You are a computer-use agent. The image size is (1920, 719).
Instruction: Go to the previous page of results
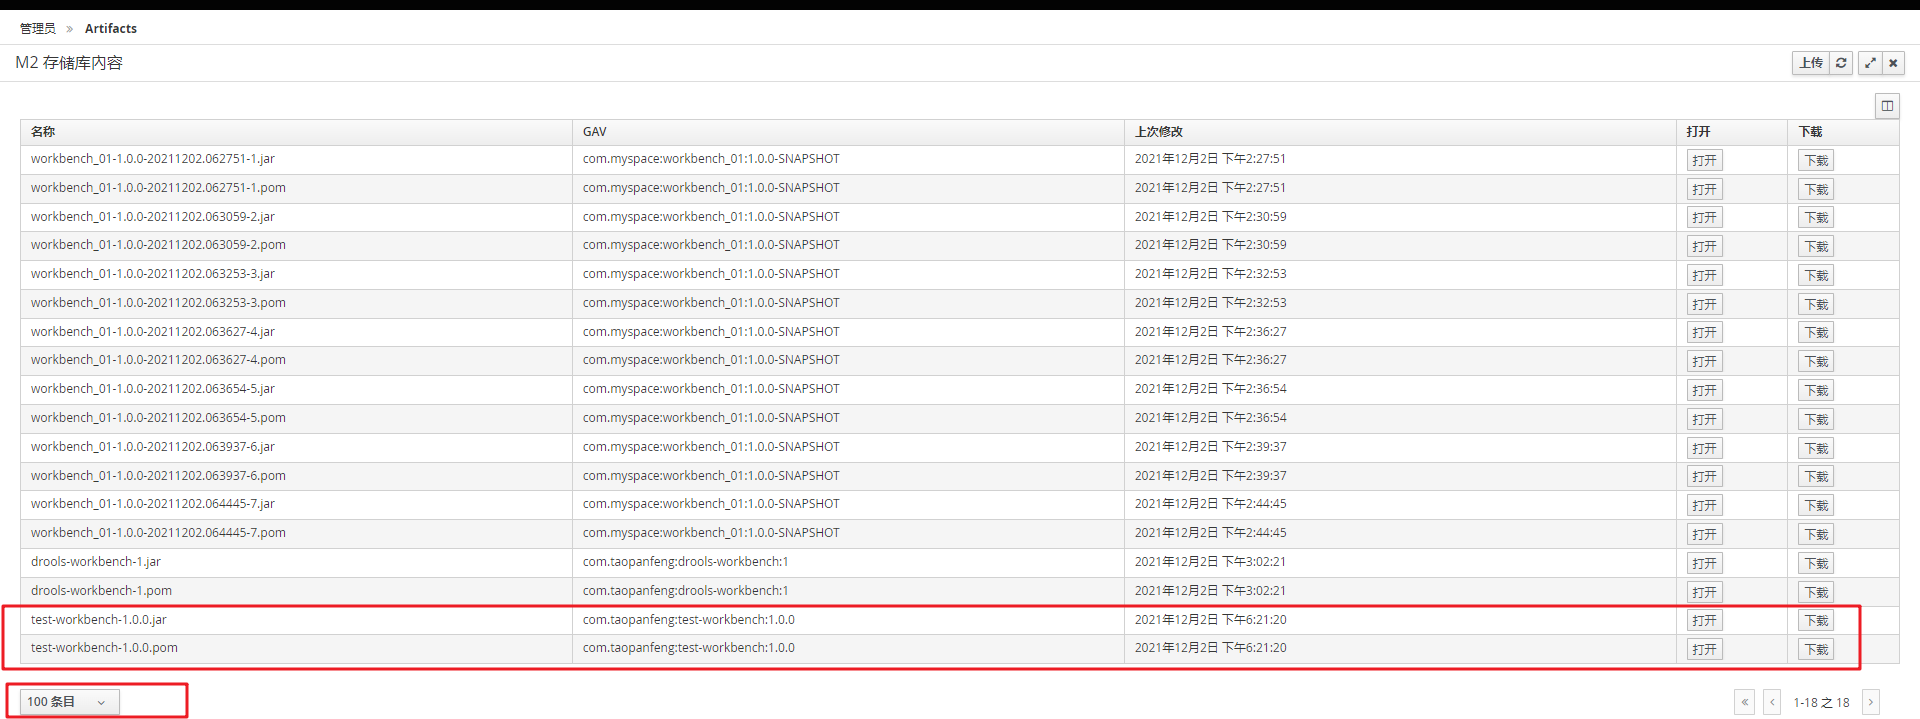[1772, 702]
